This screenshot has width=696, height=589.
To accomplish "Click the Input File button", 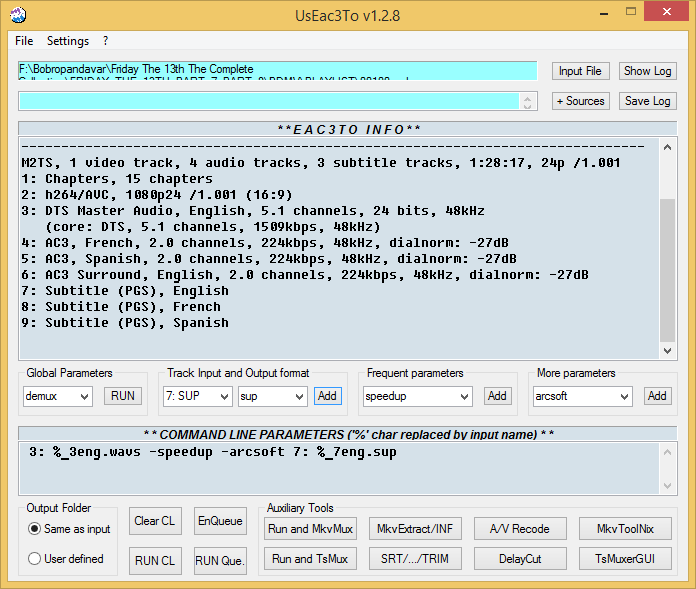I will (580, 71).
